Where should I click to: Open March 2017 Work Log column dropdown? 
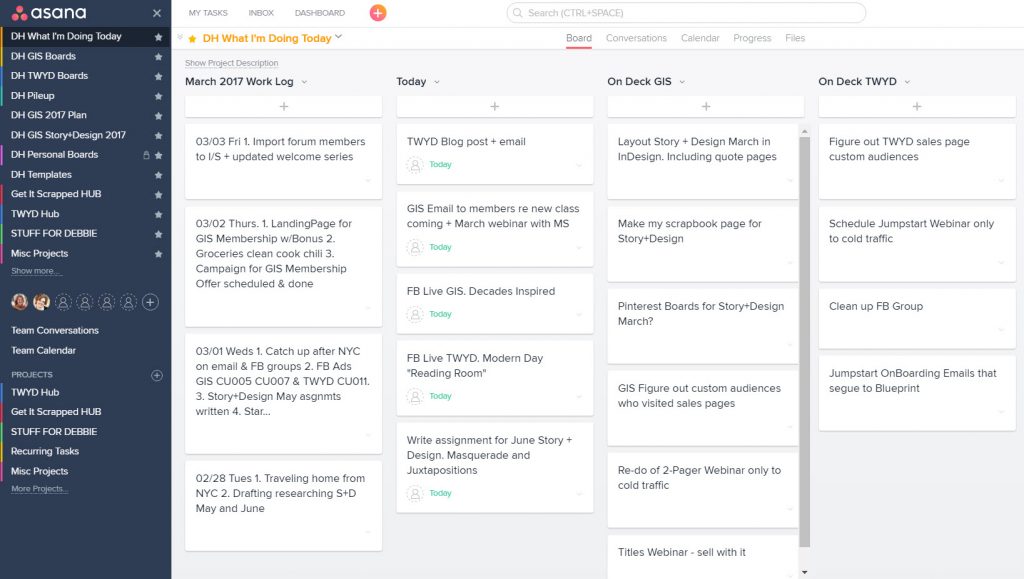point(304,82)
